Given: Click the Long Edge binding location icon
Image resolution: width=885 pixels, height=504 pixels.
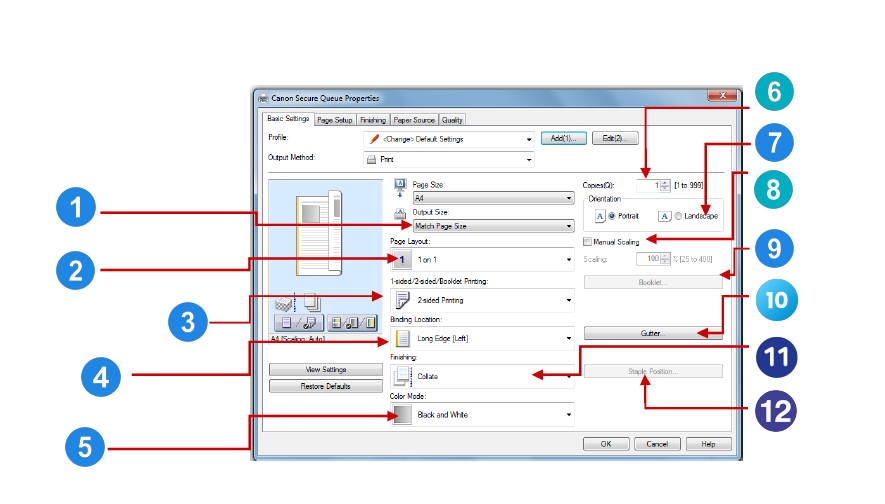Looking at the screenshot, I should point(404,338).
